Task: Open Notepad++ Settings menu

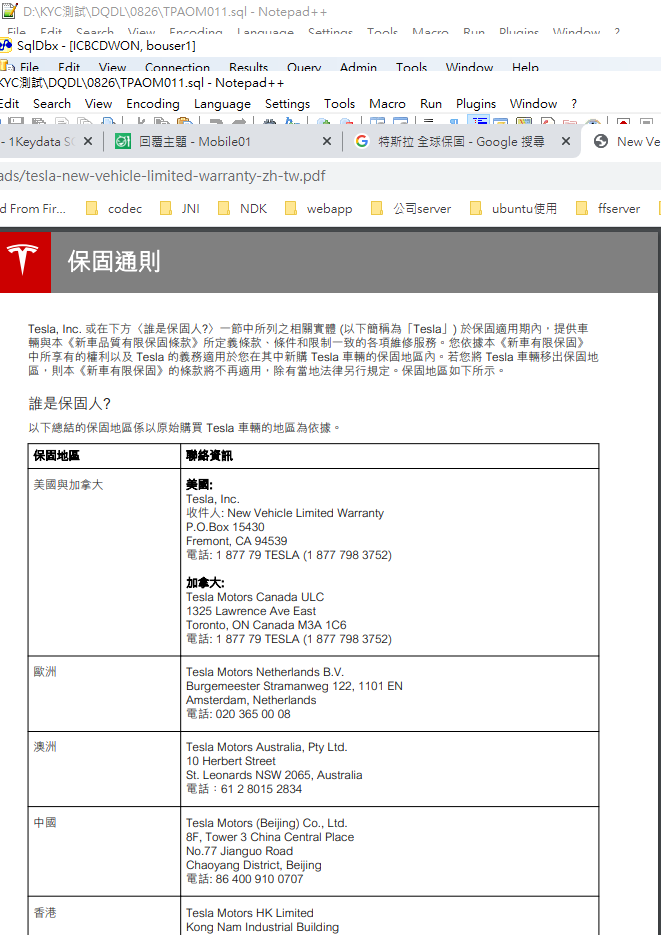Action: 287,104
